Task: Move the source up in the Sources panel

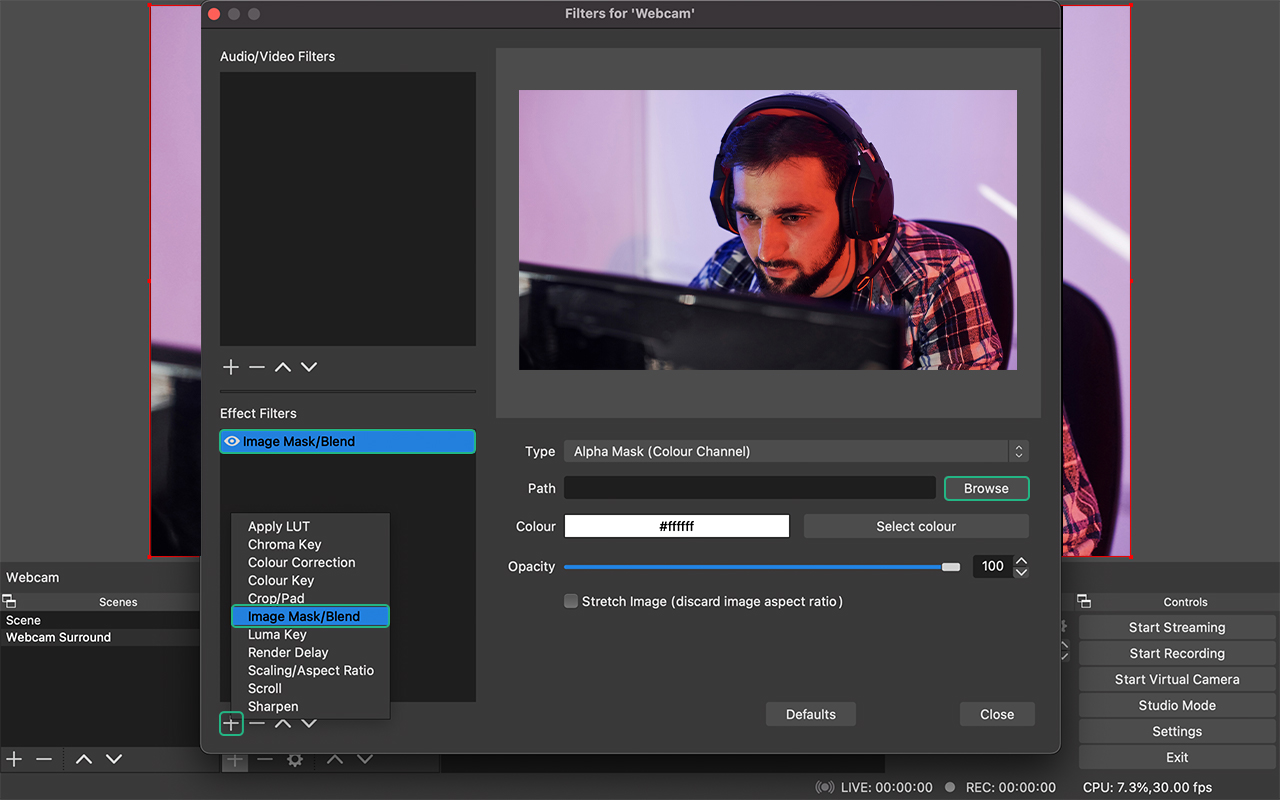Action: tap(335, 760)
